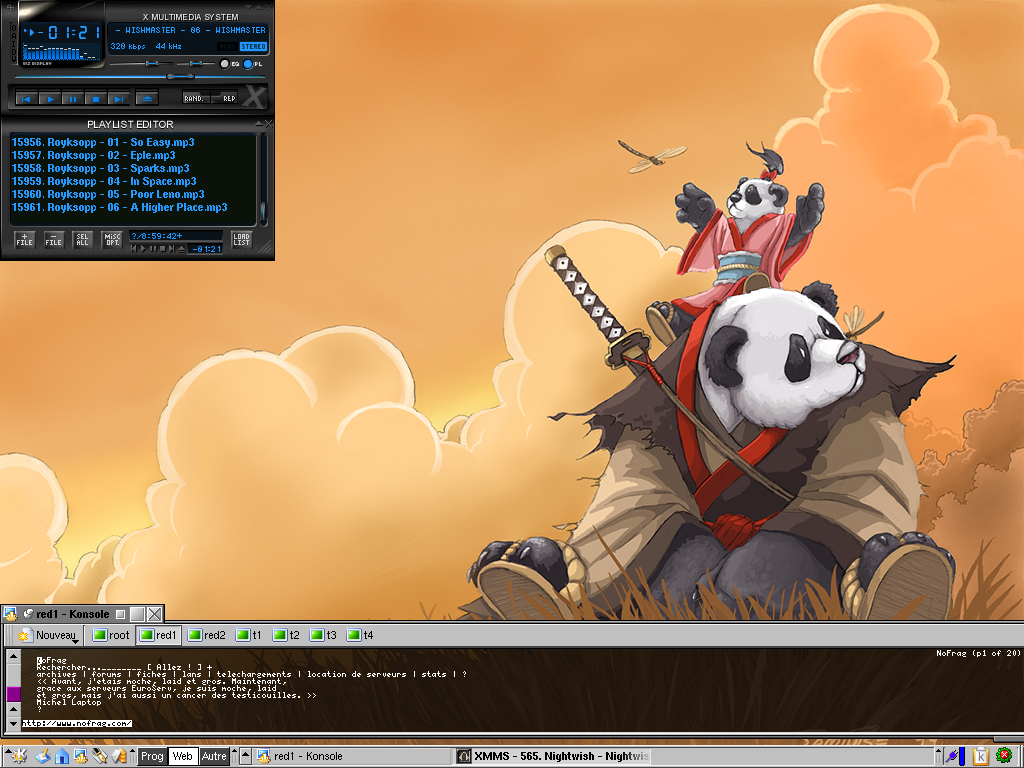Click the XMMS balance slider handle
The height and width of the screenshot is (768, 1024).
pos(195,63)
